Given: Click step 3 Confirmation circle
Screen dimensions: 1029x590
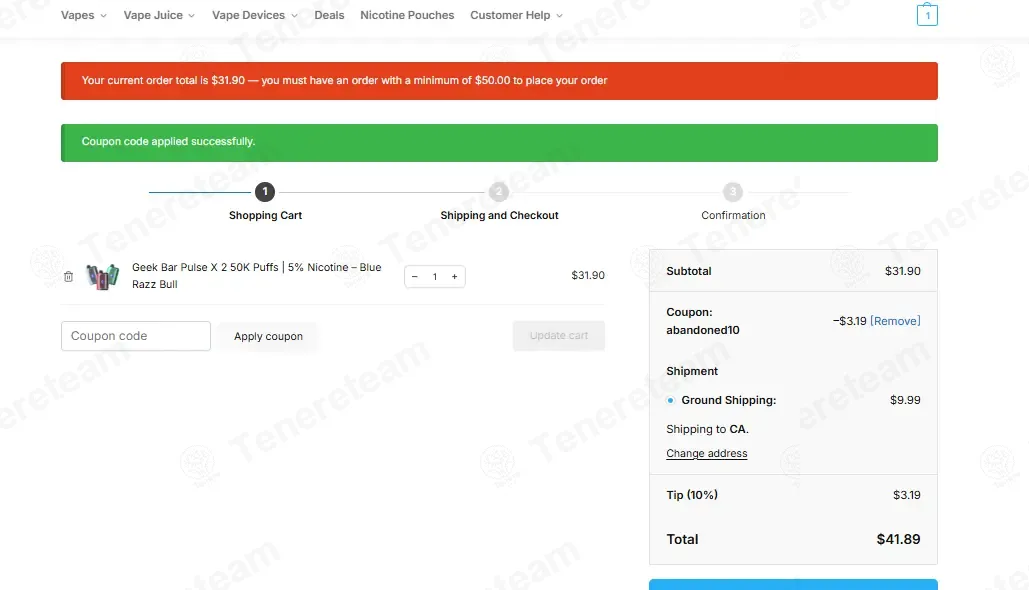Looking at the screenshot, I should (x=733, y=192).
